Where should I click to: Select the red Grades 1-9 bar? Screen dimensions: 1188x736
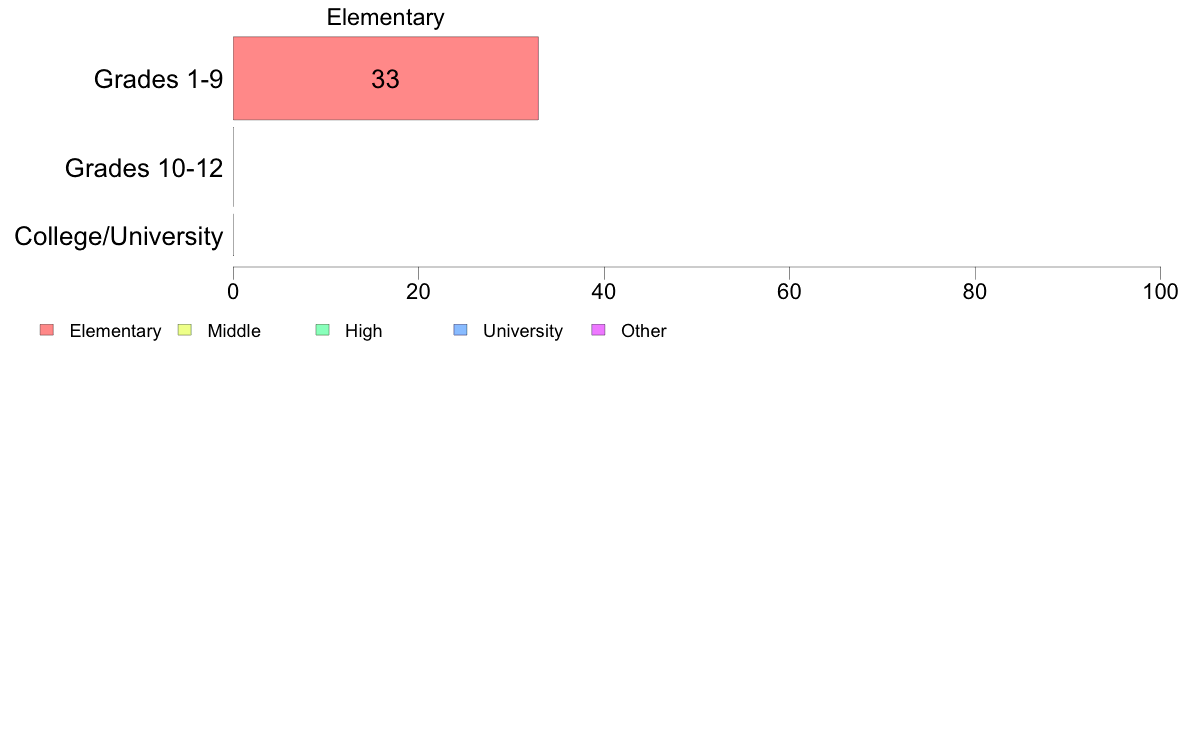386,78
